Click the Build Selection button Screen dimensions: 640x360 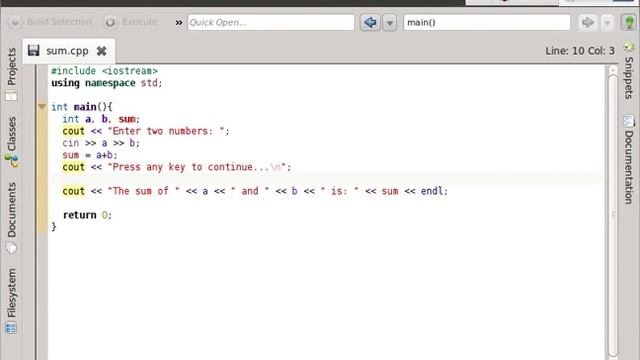coord(50,22)
